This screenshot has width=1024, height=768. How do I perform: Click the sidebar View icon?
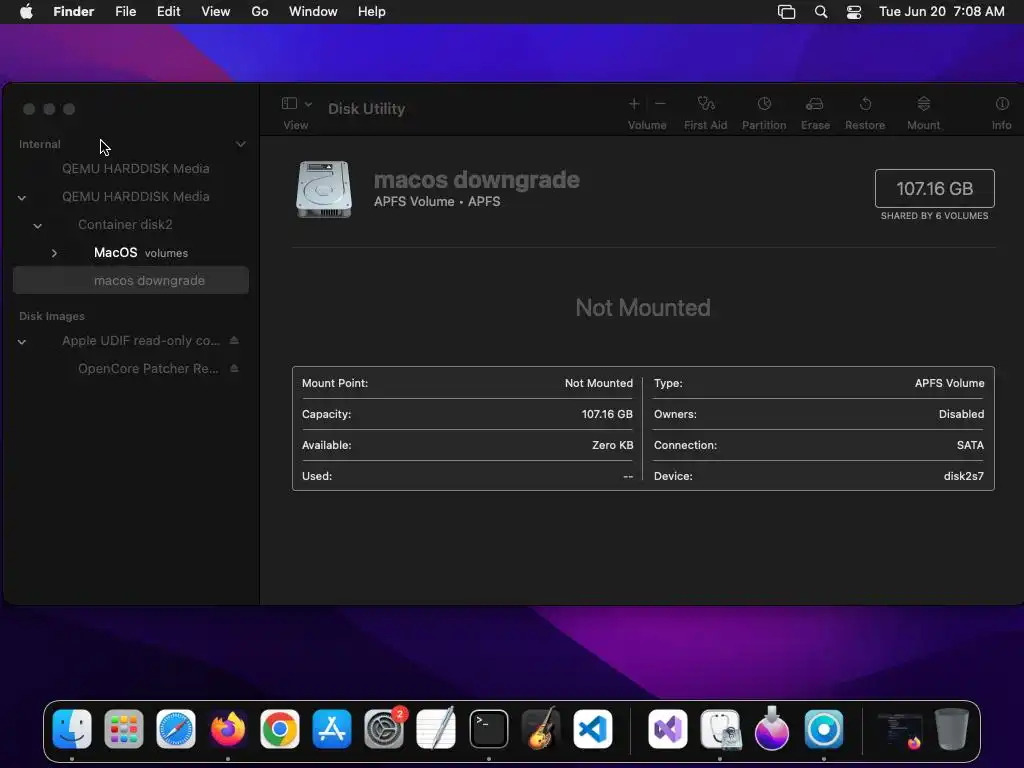point(289,104)
